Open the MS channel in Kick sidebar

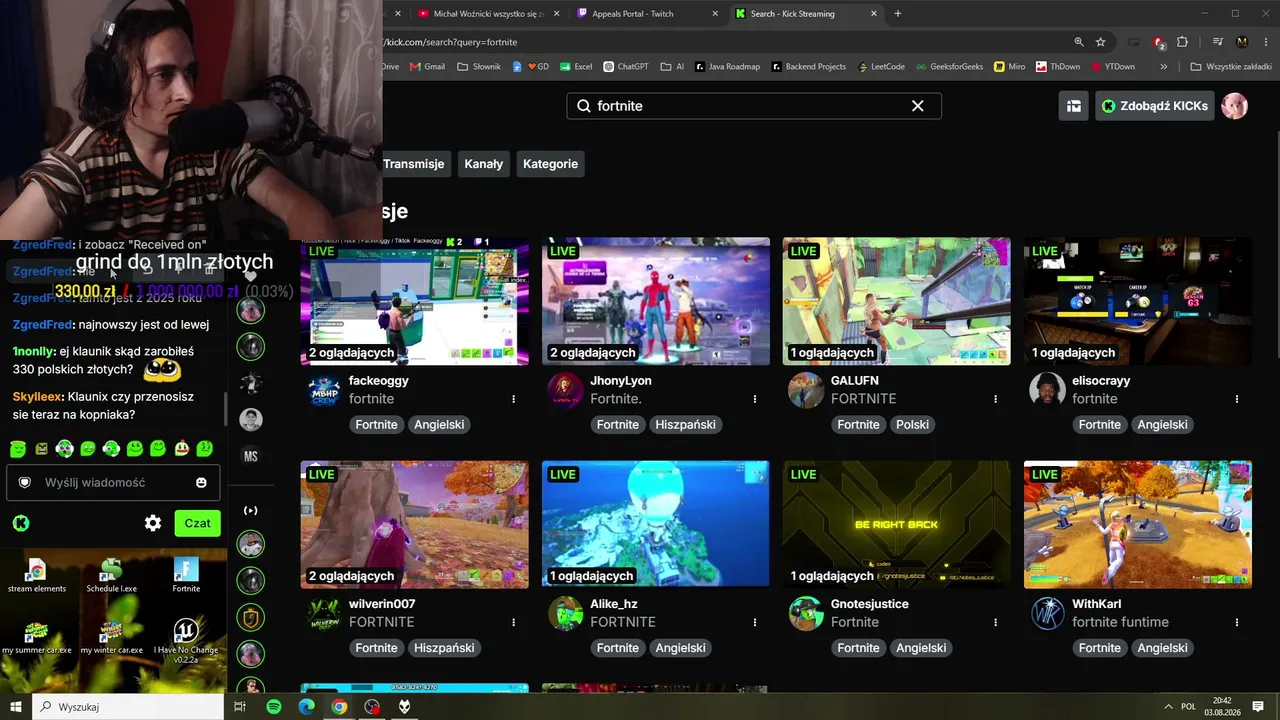pyautogui.click(x=251, y=456)
